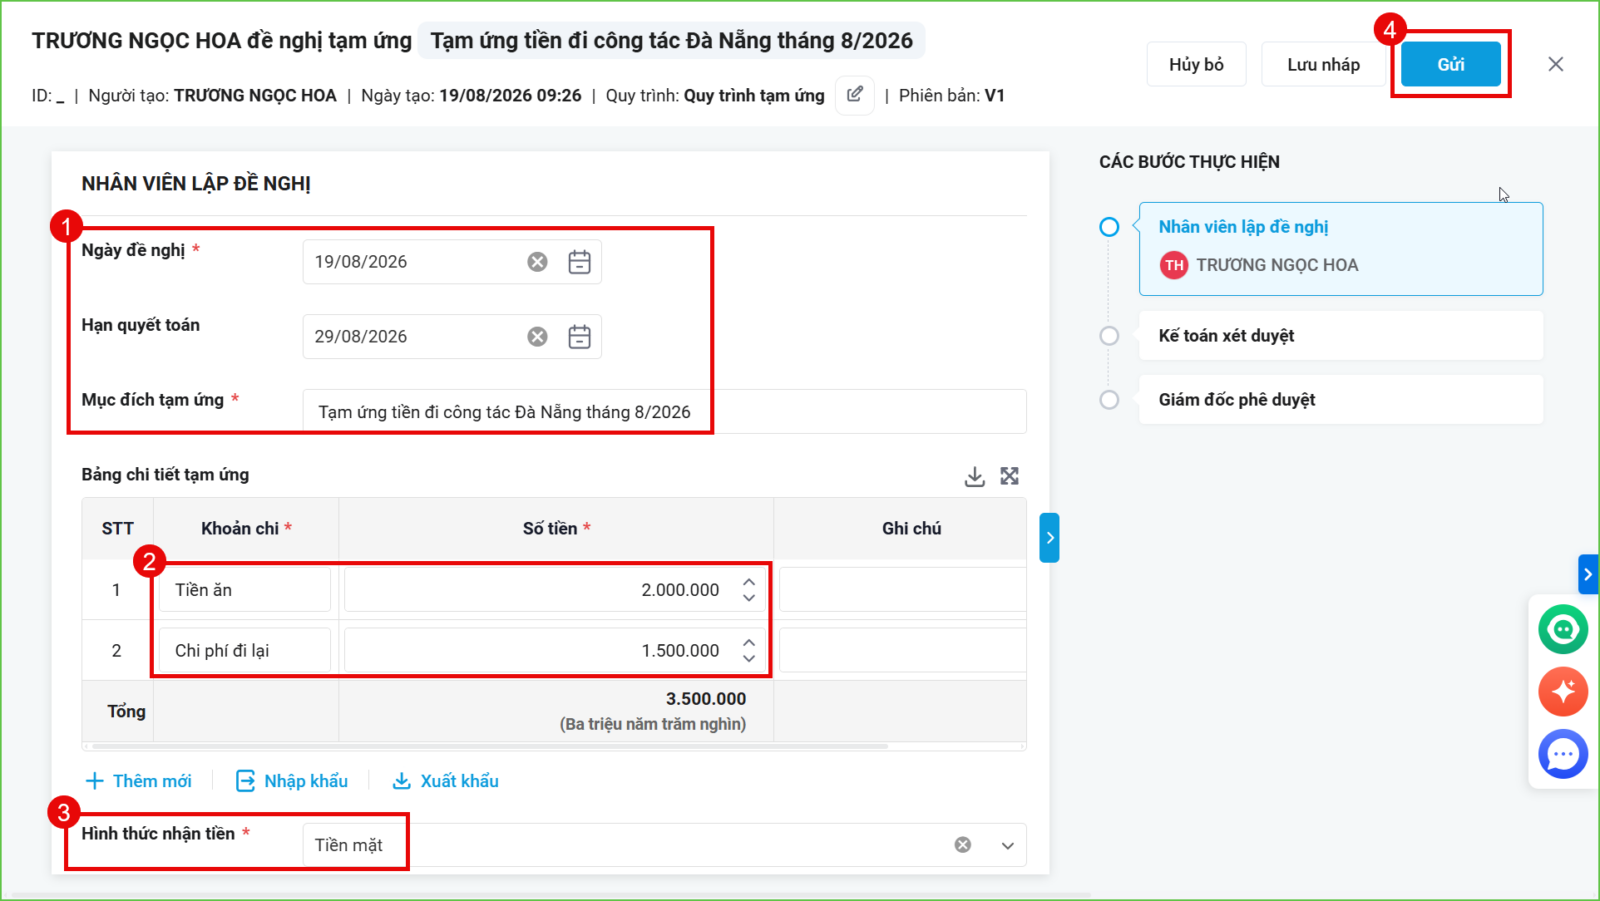The image size is (1600, 901).
Task: Click the Gửi button
Action: (1451, 64)
